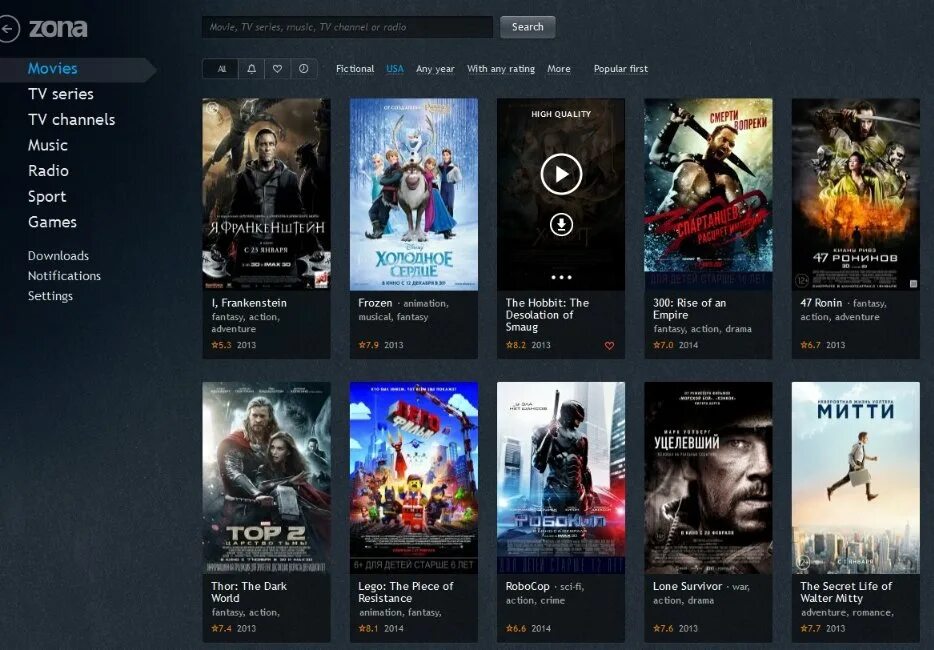Open the Thor: The Dark World poster
This screenshot has width=934, height=650.
(266, 478)
